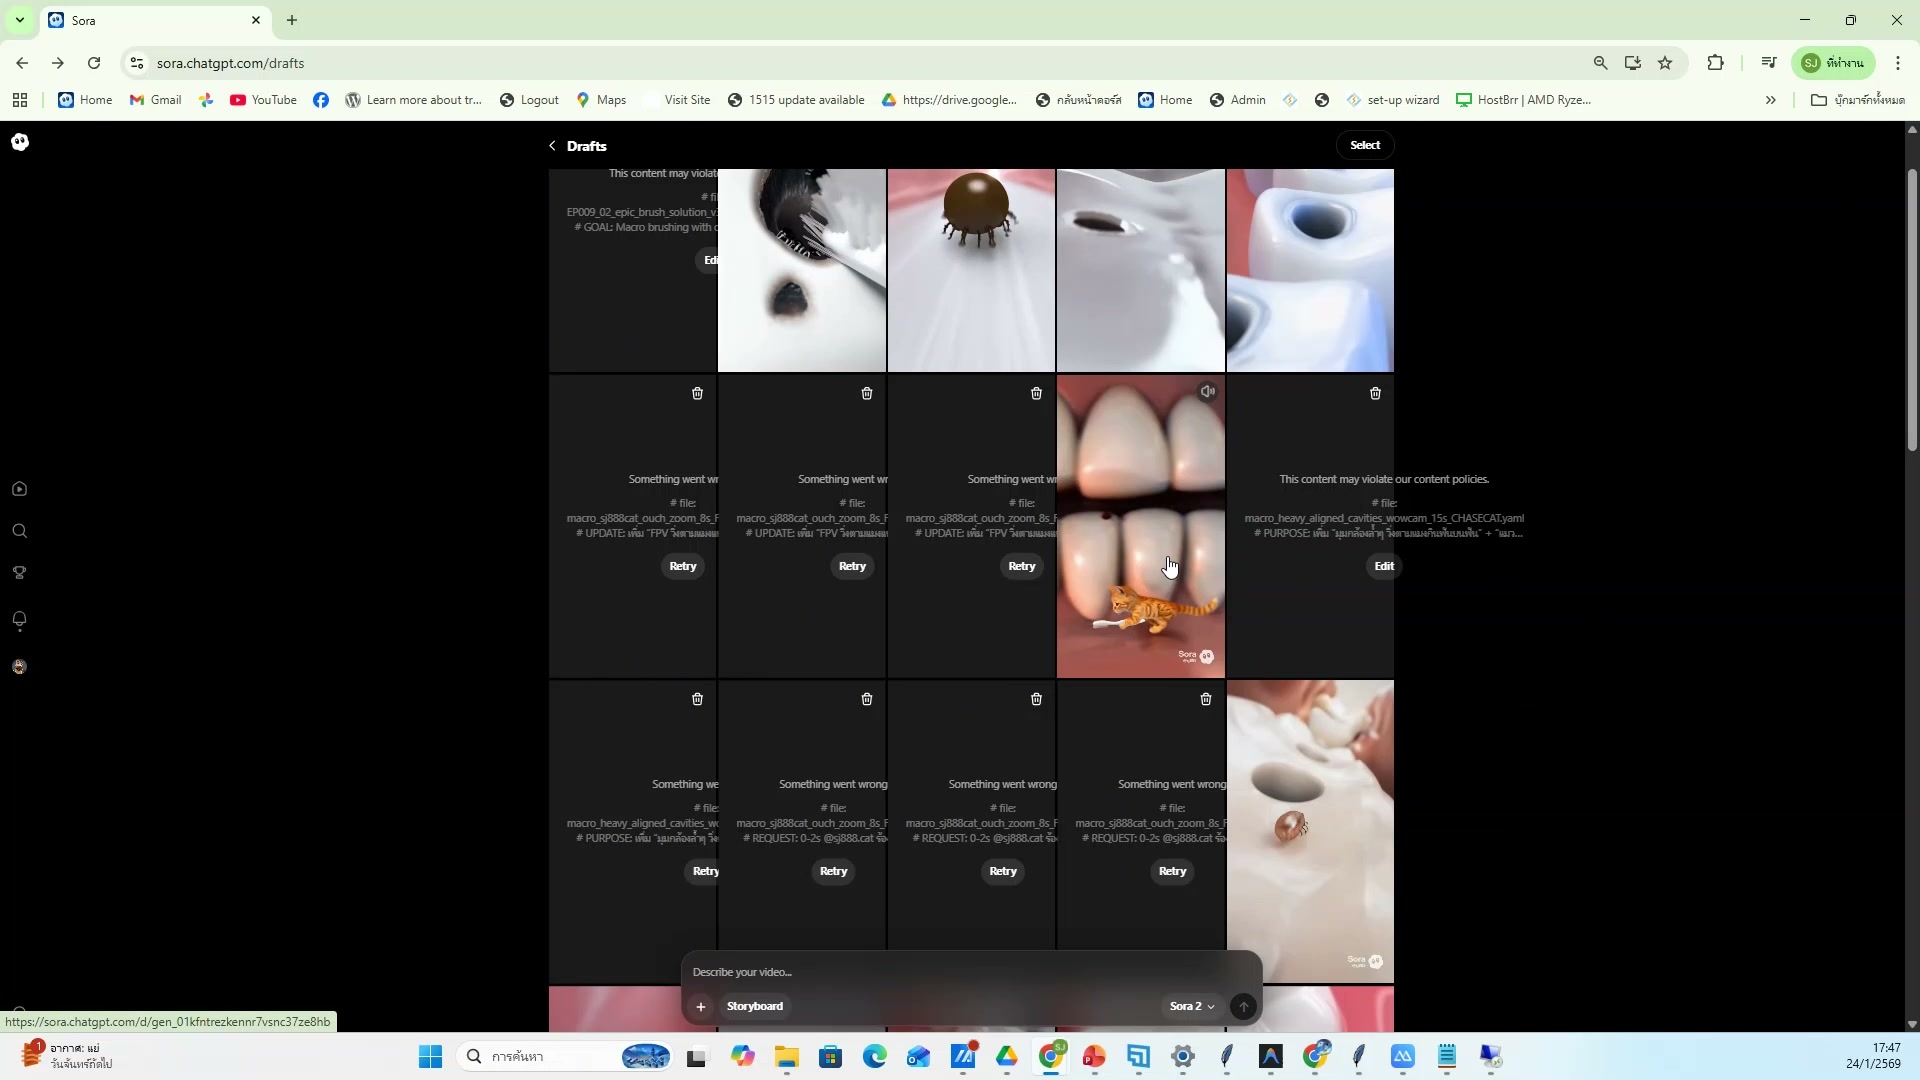Image resolution: width=1920 pixels, height=1080 pixels.
Task: Expand the Sora 2 model dropdown
Action: coord(1192,1007)
